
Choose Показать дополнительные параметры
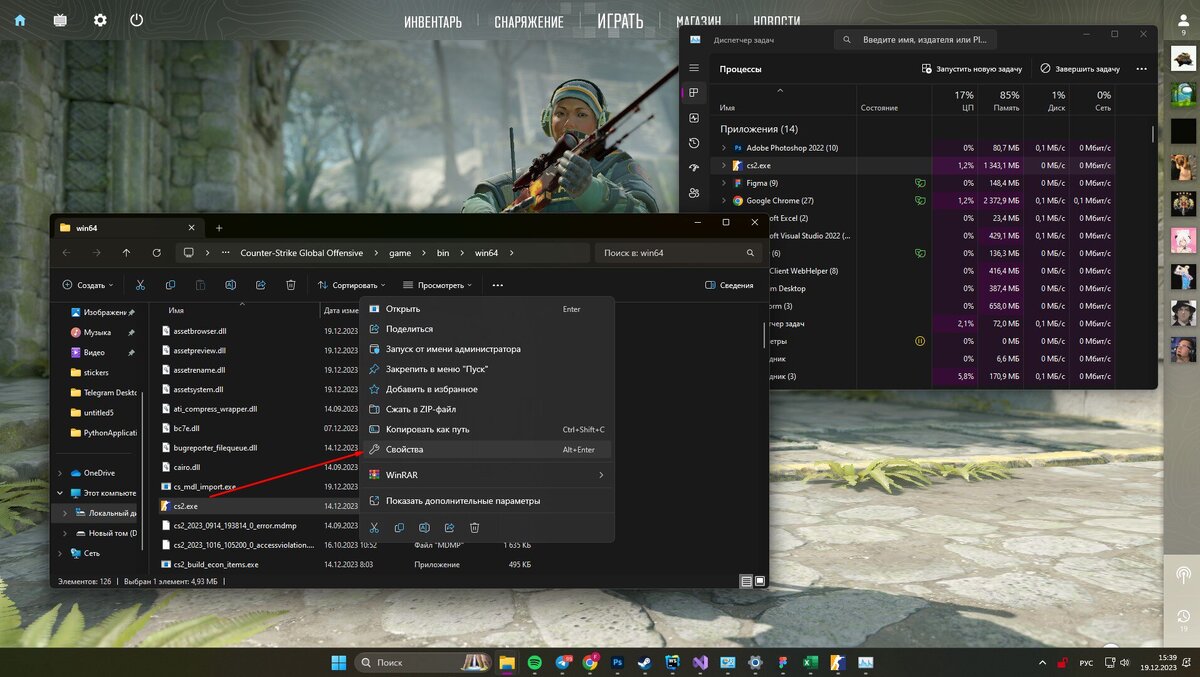pyautogui.click(x=486, y=501)
